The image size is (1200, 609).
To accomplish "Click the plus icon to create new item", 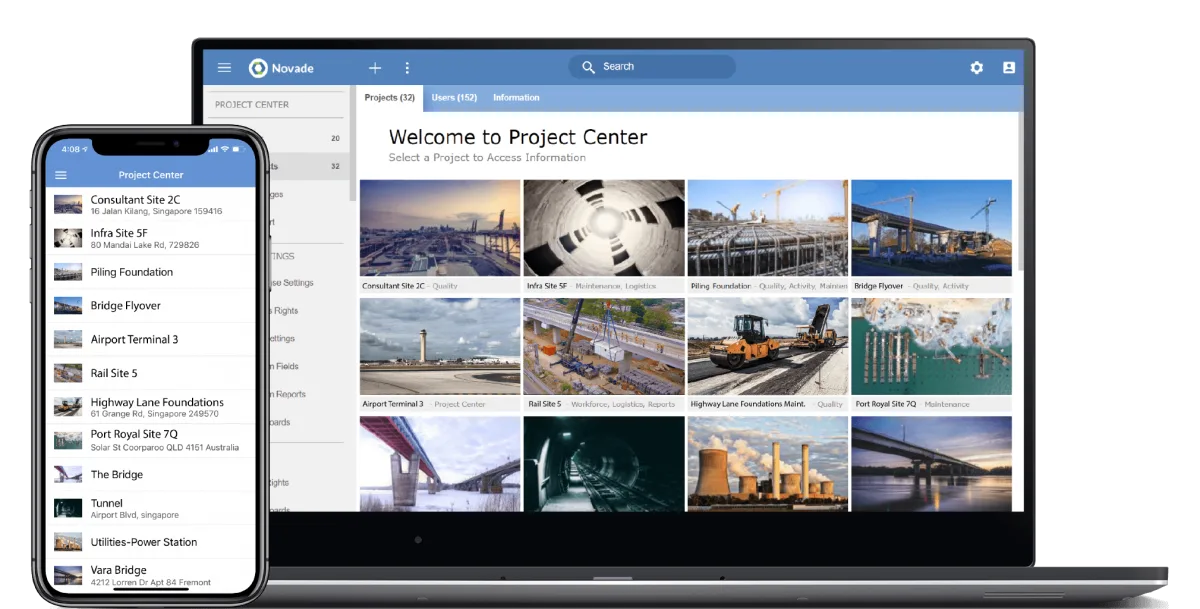I will (375, 68).
